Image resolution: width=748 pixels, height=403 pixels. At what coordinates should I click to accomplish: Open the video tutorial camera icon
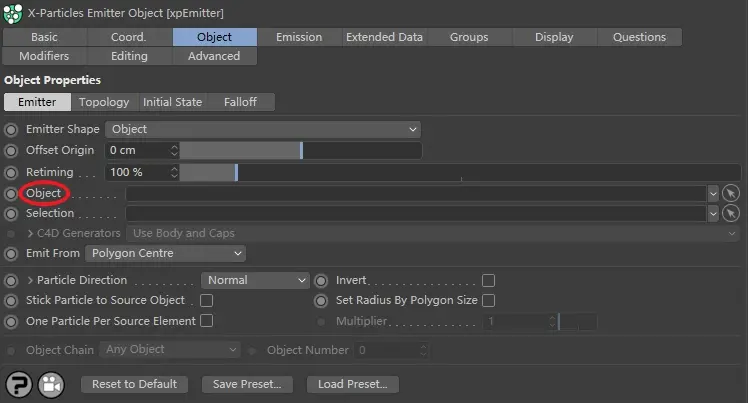click(51, 384)
